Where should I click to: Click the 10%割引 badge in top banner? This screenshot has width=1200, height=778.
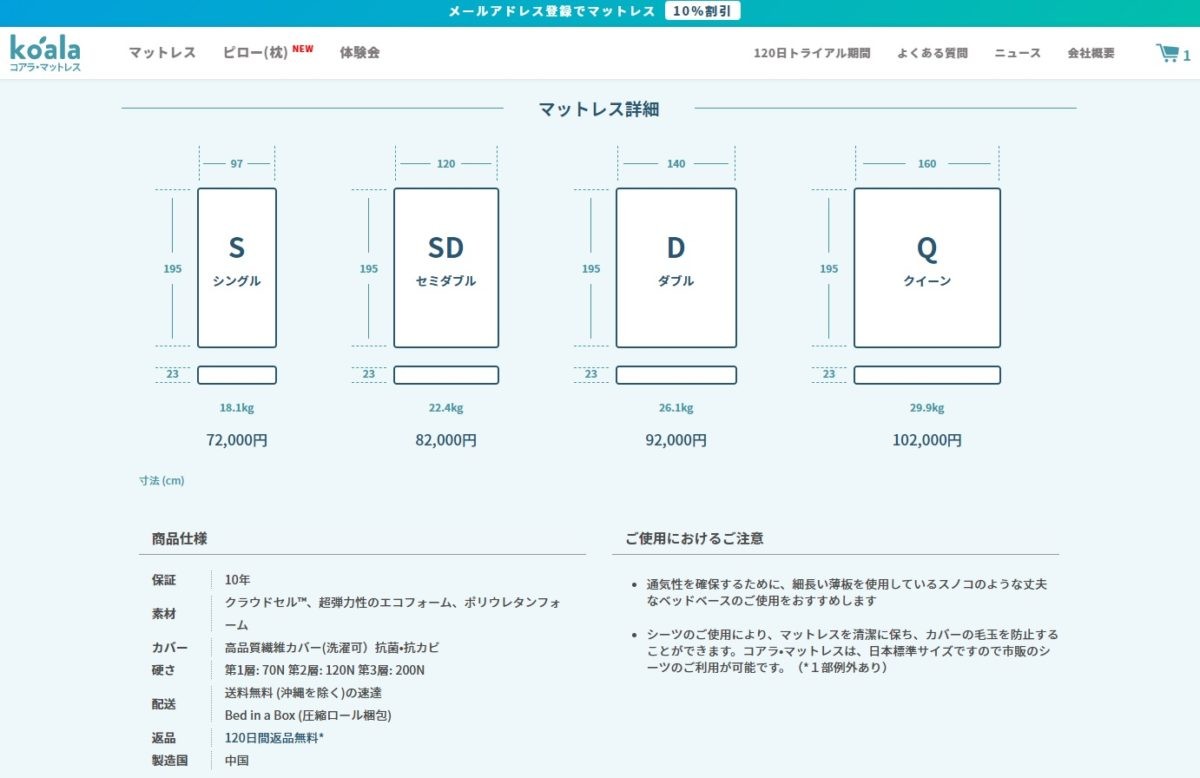coord(701,12)
